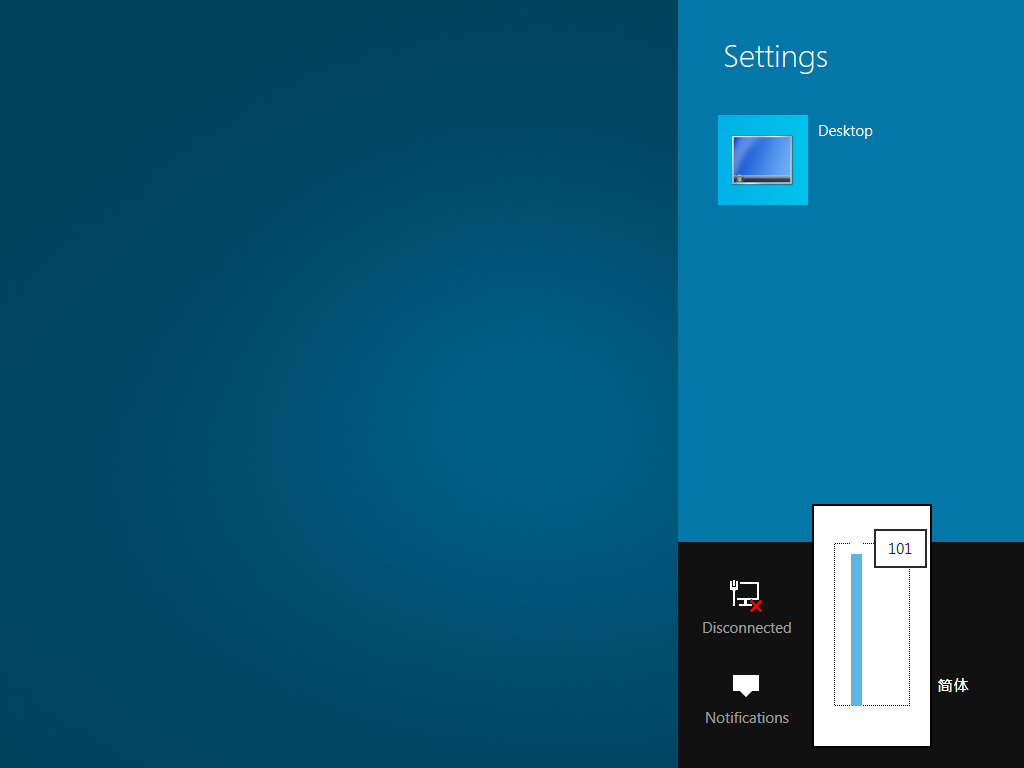Switch the 简体 input language
1024x768 pixels.
[x=953, y=685]
